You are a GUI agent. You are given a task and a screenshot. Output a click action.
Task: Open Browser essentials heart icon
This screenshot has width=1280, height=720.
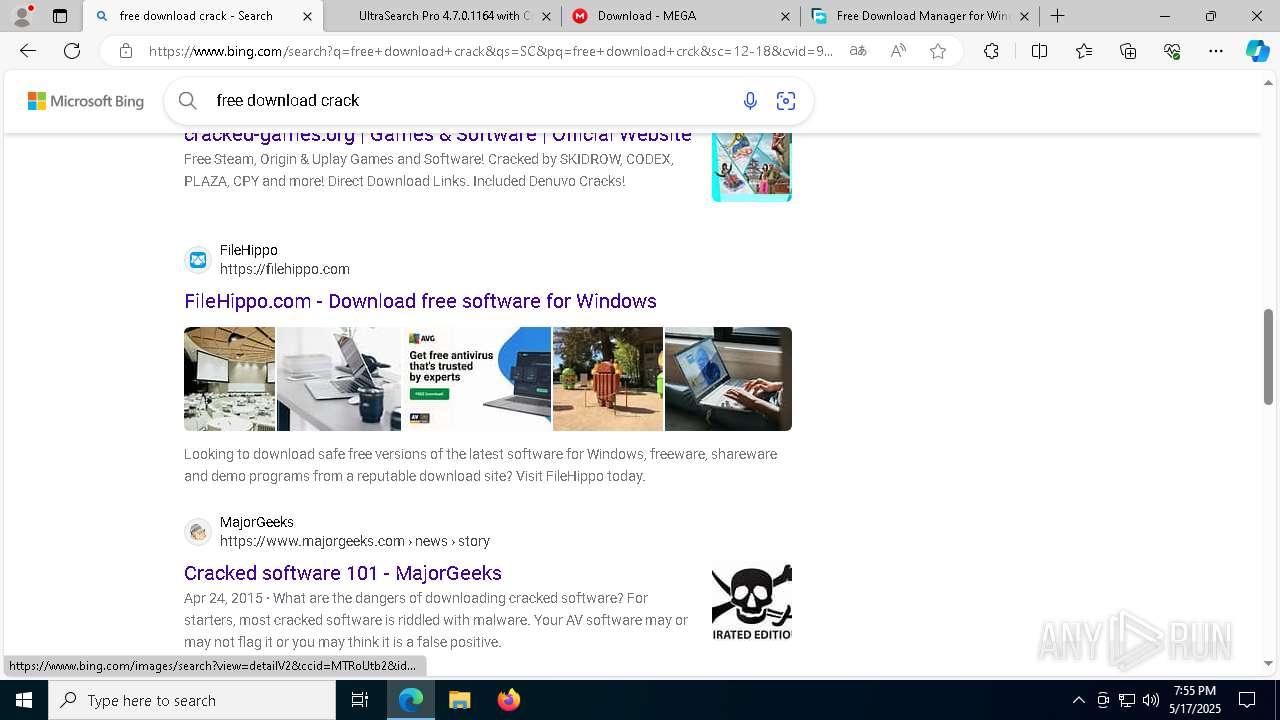1172,51
